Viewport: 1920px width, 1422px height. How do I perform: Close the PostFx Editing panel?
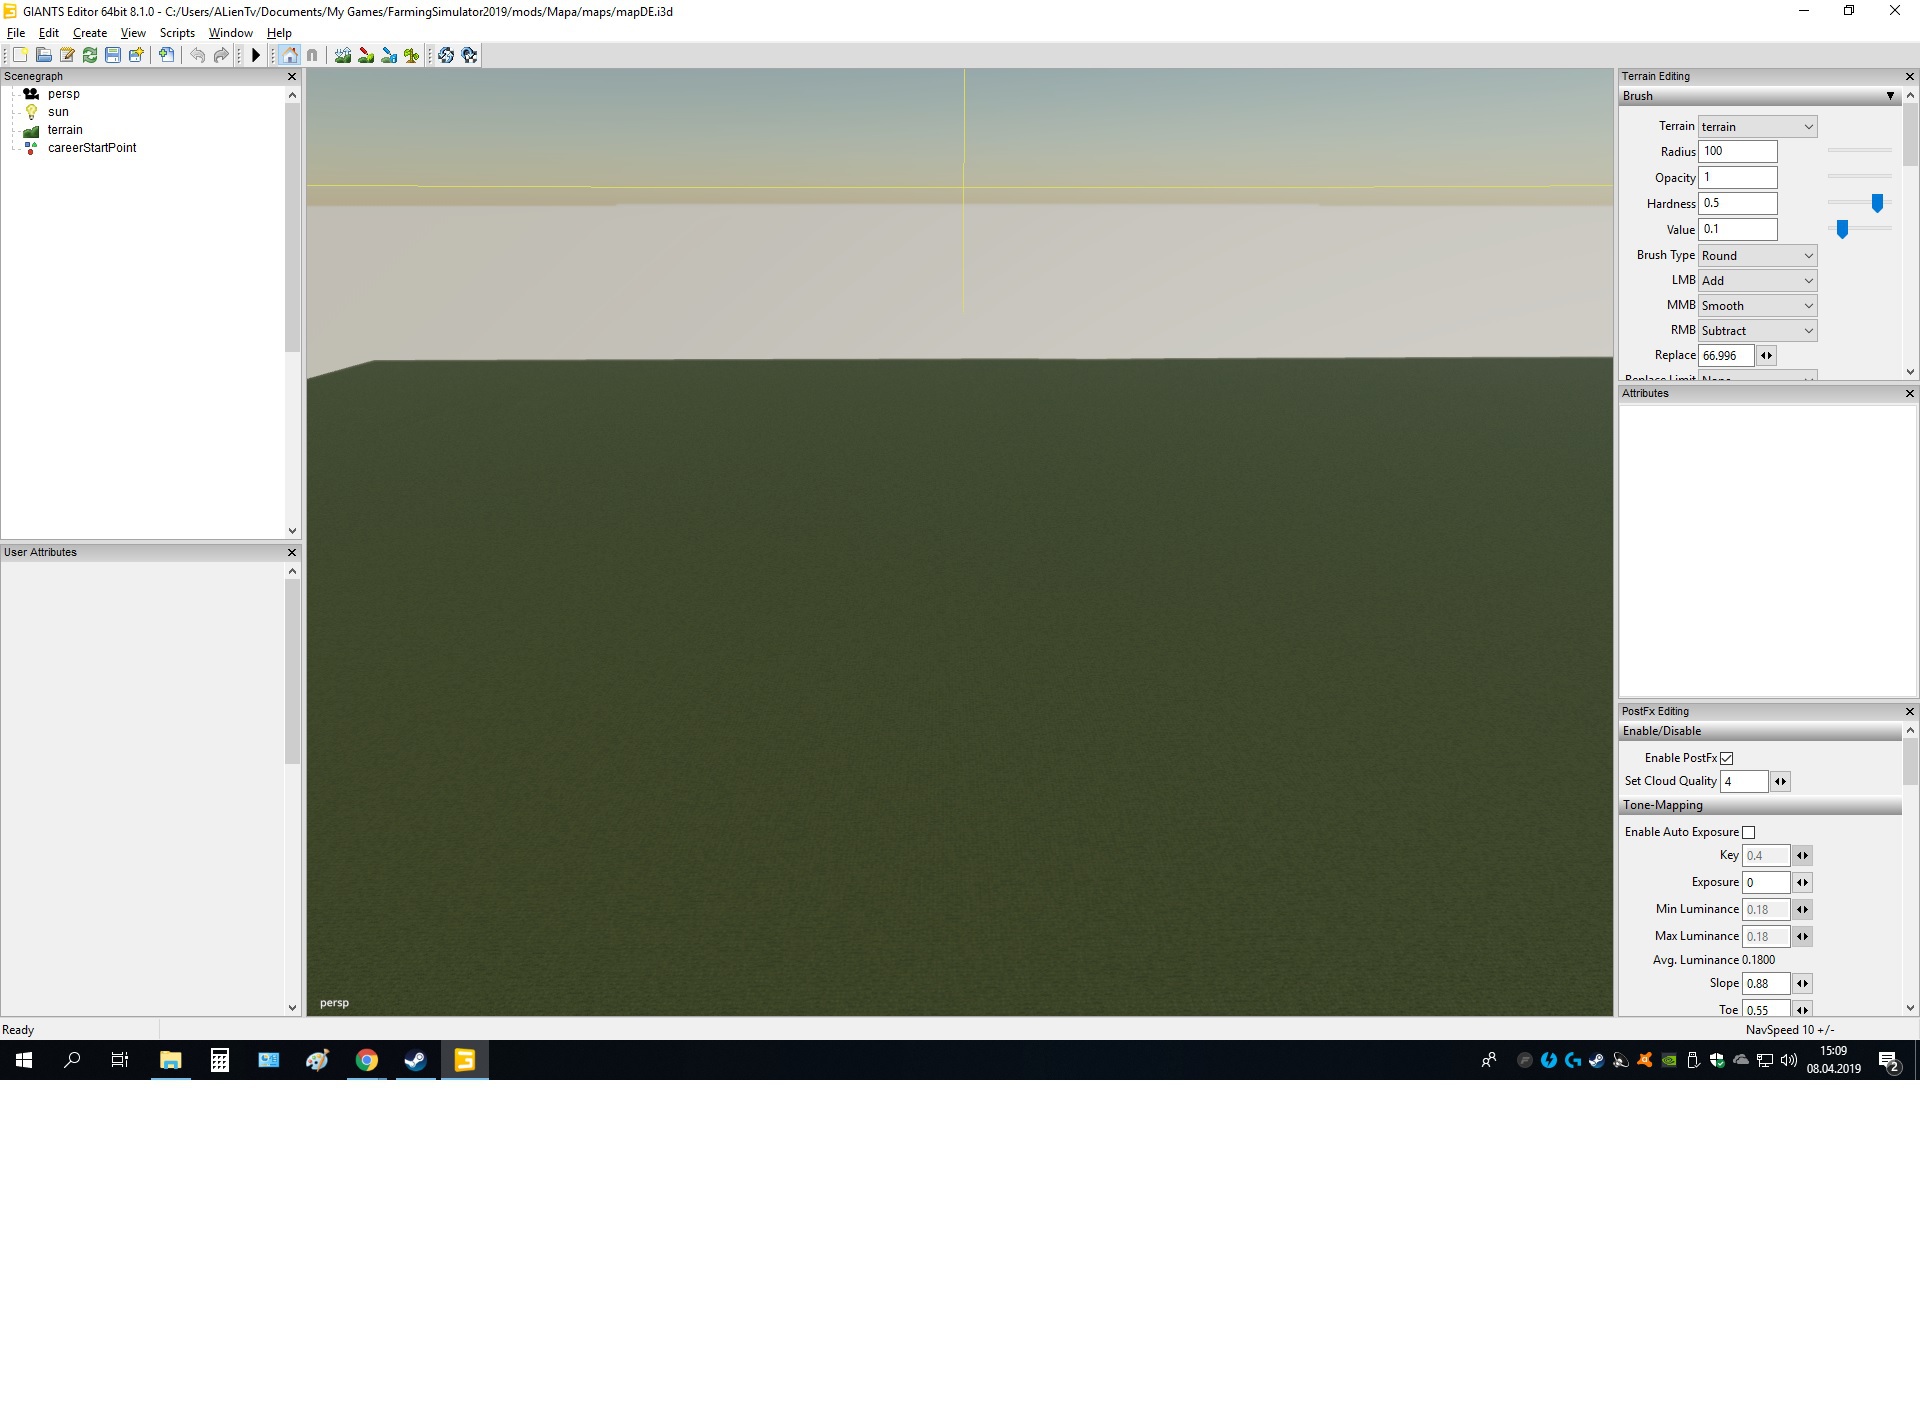click(x=1910, y=711)
